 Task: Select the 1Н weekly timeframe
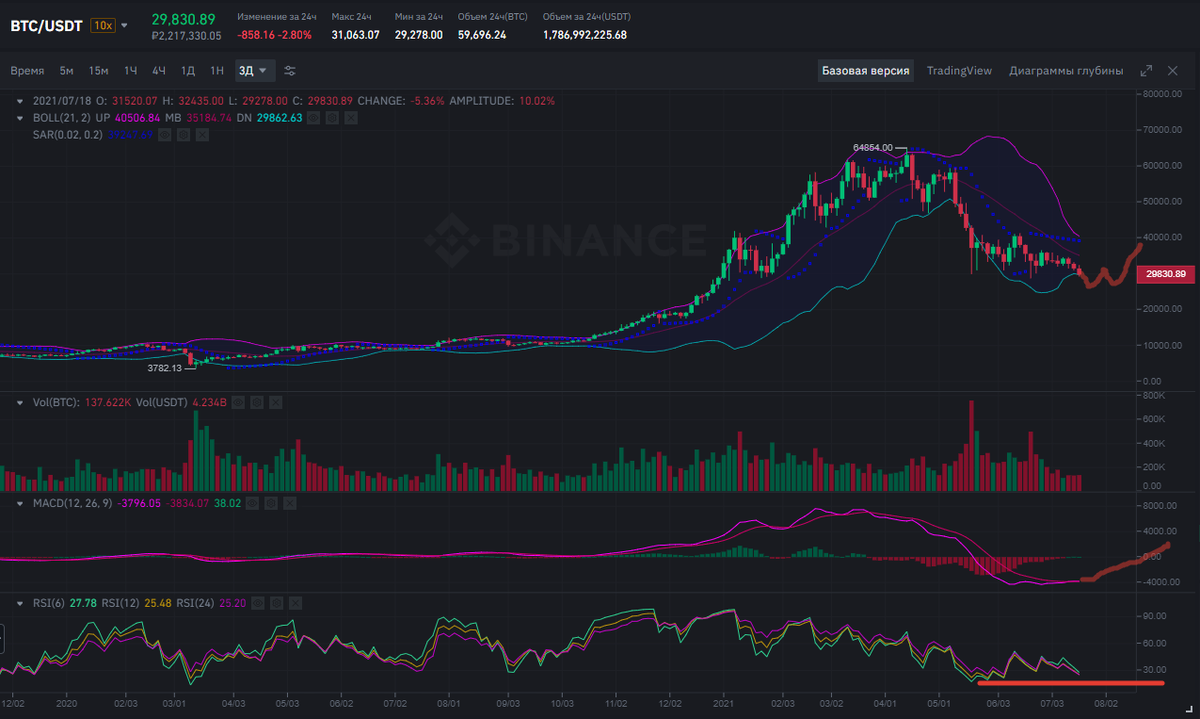tap(217, 70)
